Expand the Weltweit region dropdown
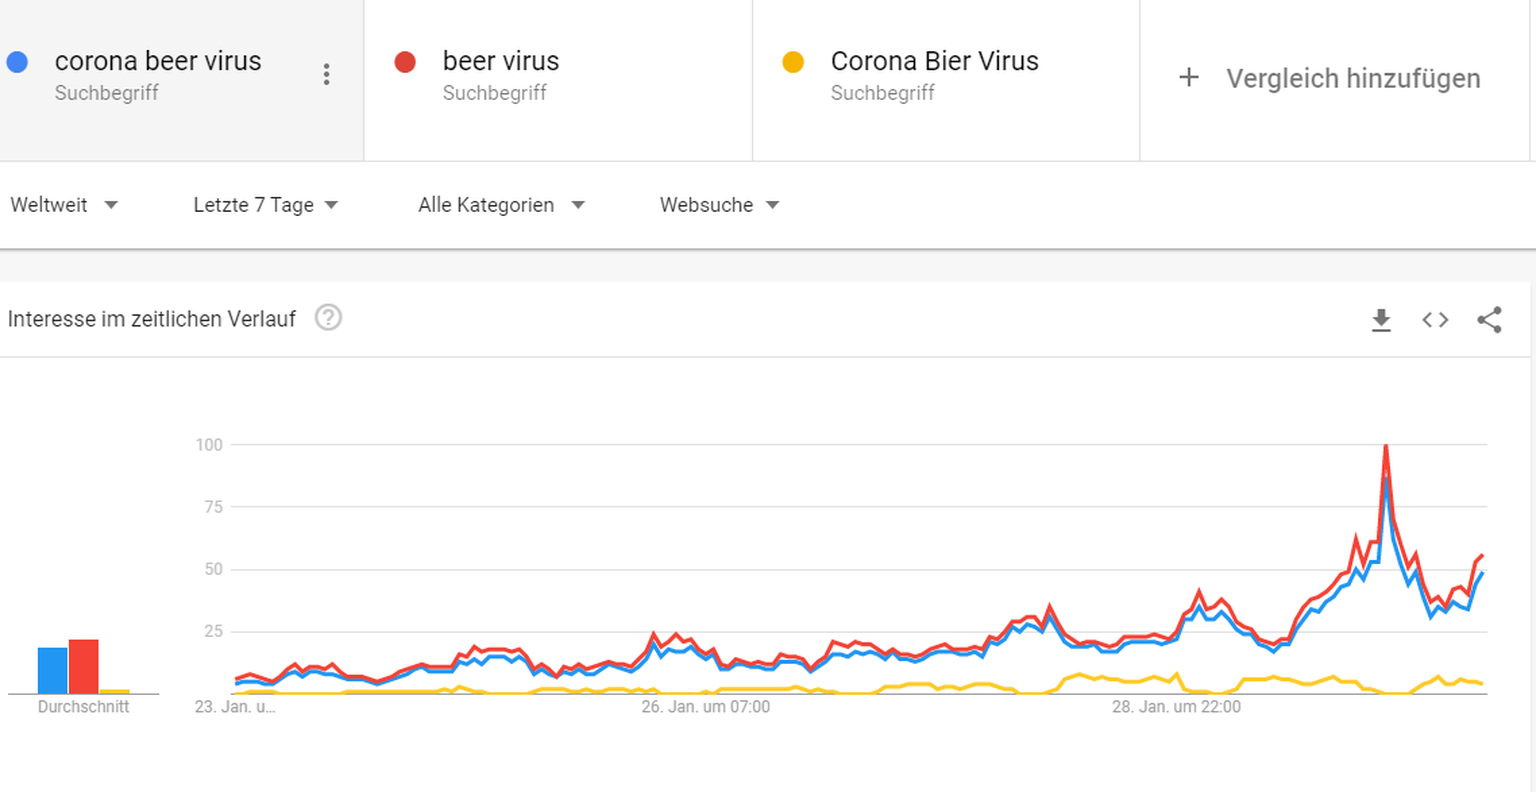Screen dimensions: 1536x792 (x=64, y=205)
